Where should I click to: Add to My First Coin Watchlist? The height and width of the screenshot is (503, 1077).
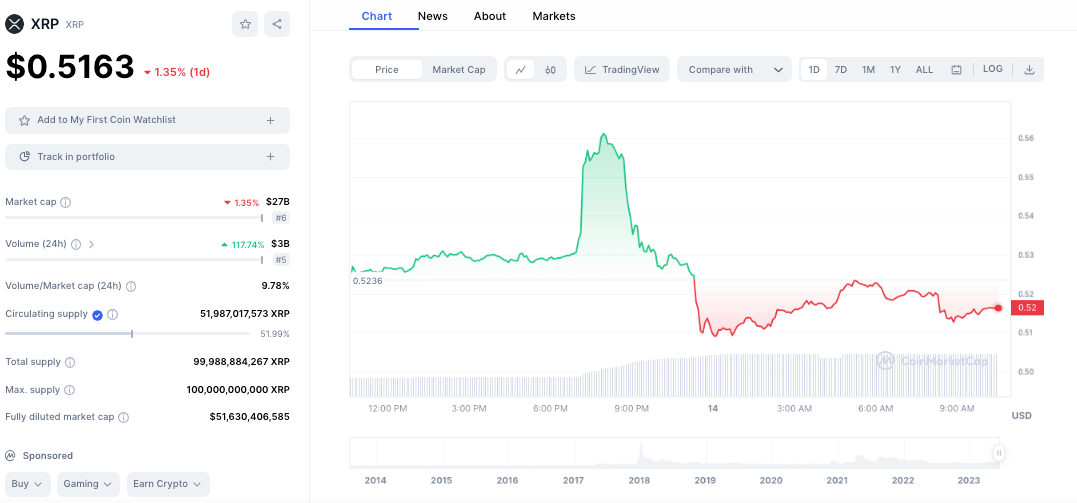(x=147, y=120)
